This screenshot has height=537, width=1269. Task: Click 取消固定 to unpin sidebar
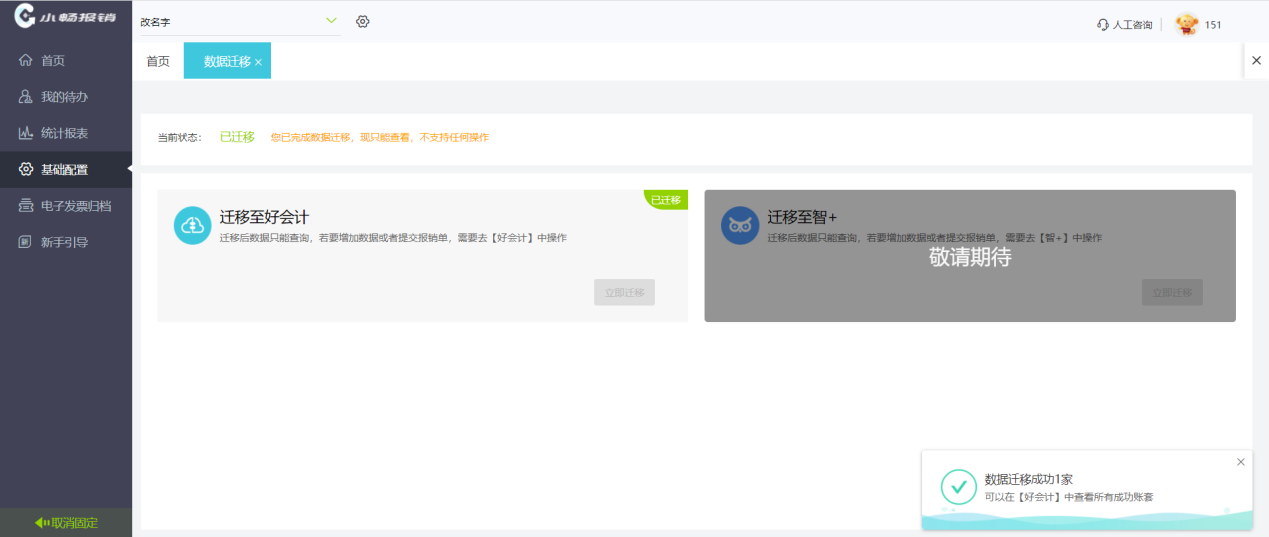66,523
